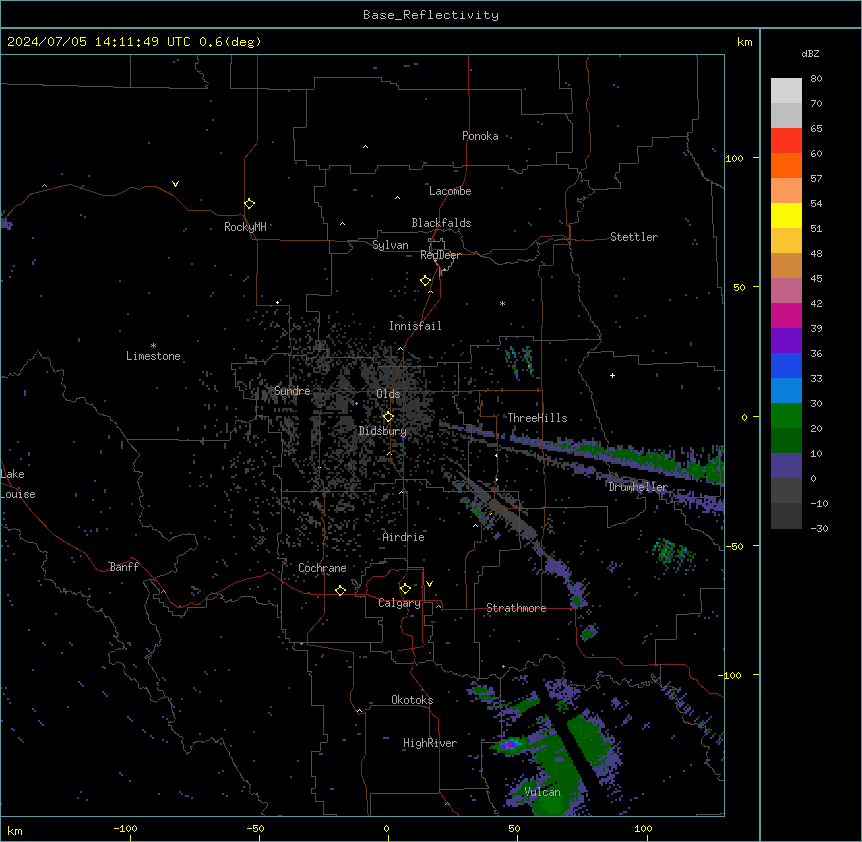Click the yellow v marker northwest of RockyMH
Viewport: 862px width, 842px height.
point(175,184)
